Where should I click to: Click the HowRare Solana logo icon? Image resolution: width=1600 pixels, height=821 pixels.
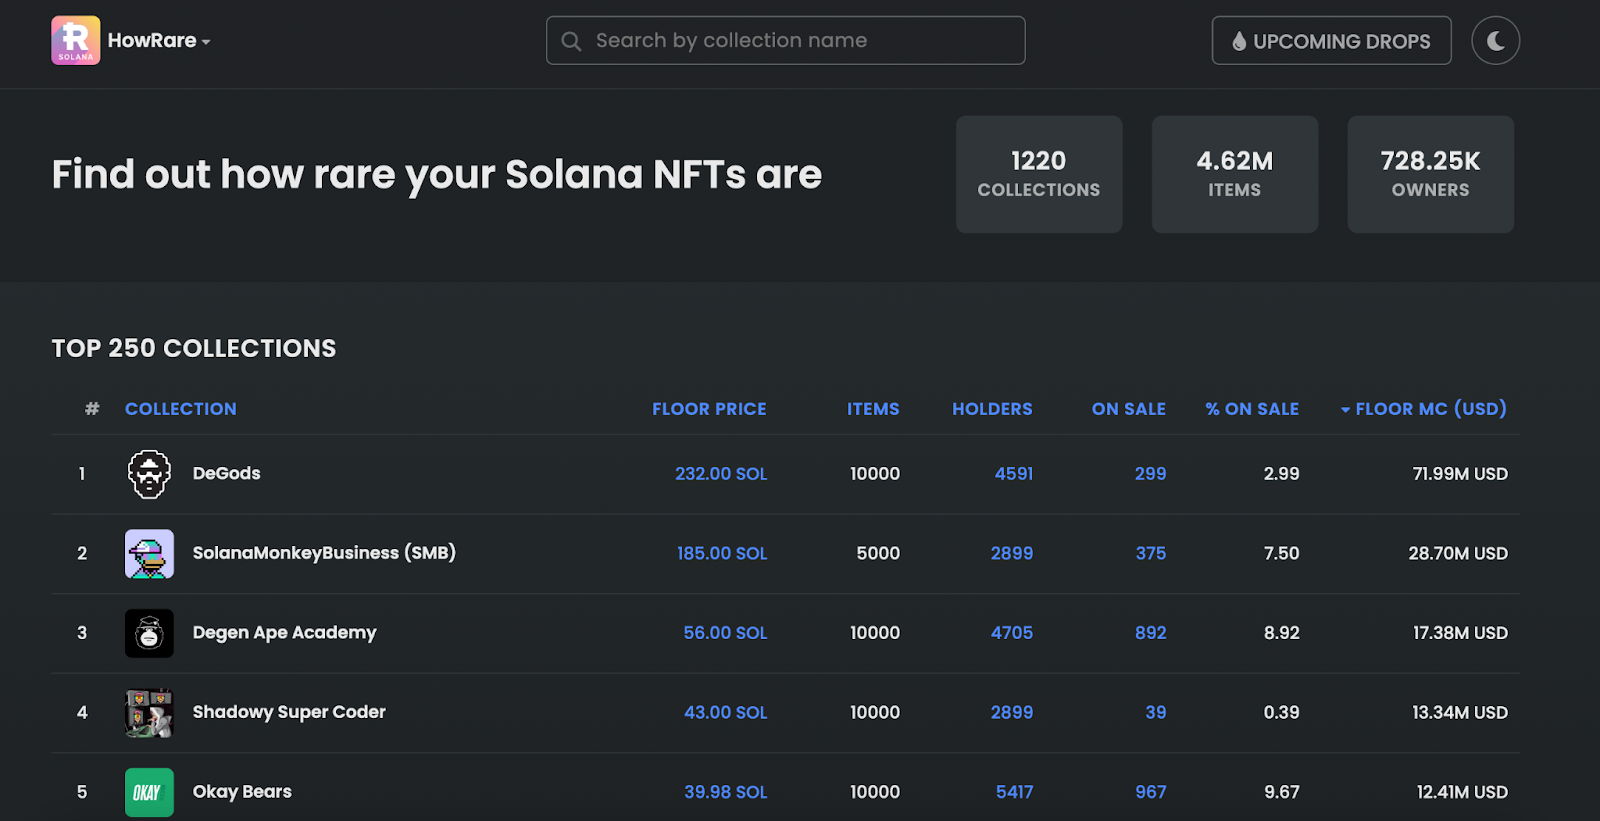[x=76, y=41]
